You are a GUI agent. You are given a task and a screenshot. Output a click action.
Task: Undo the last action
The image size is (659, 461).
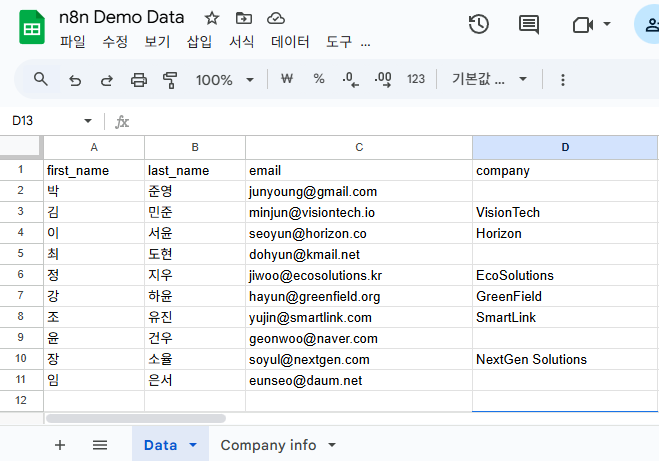(x=75, y=80)
